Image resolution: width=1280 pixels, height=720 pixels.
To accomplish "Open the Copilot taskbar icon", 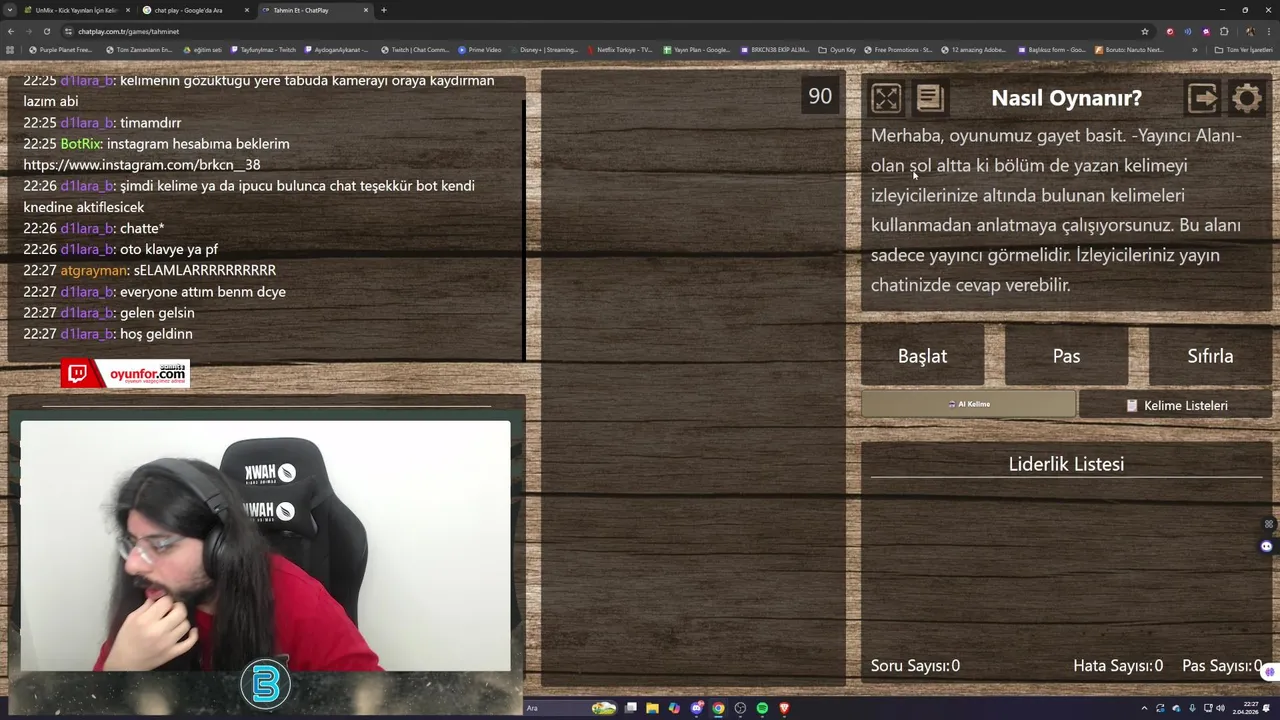I will (674, 708).
